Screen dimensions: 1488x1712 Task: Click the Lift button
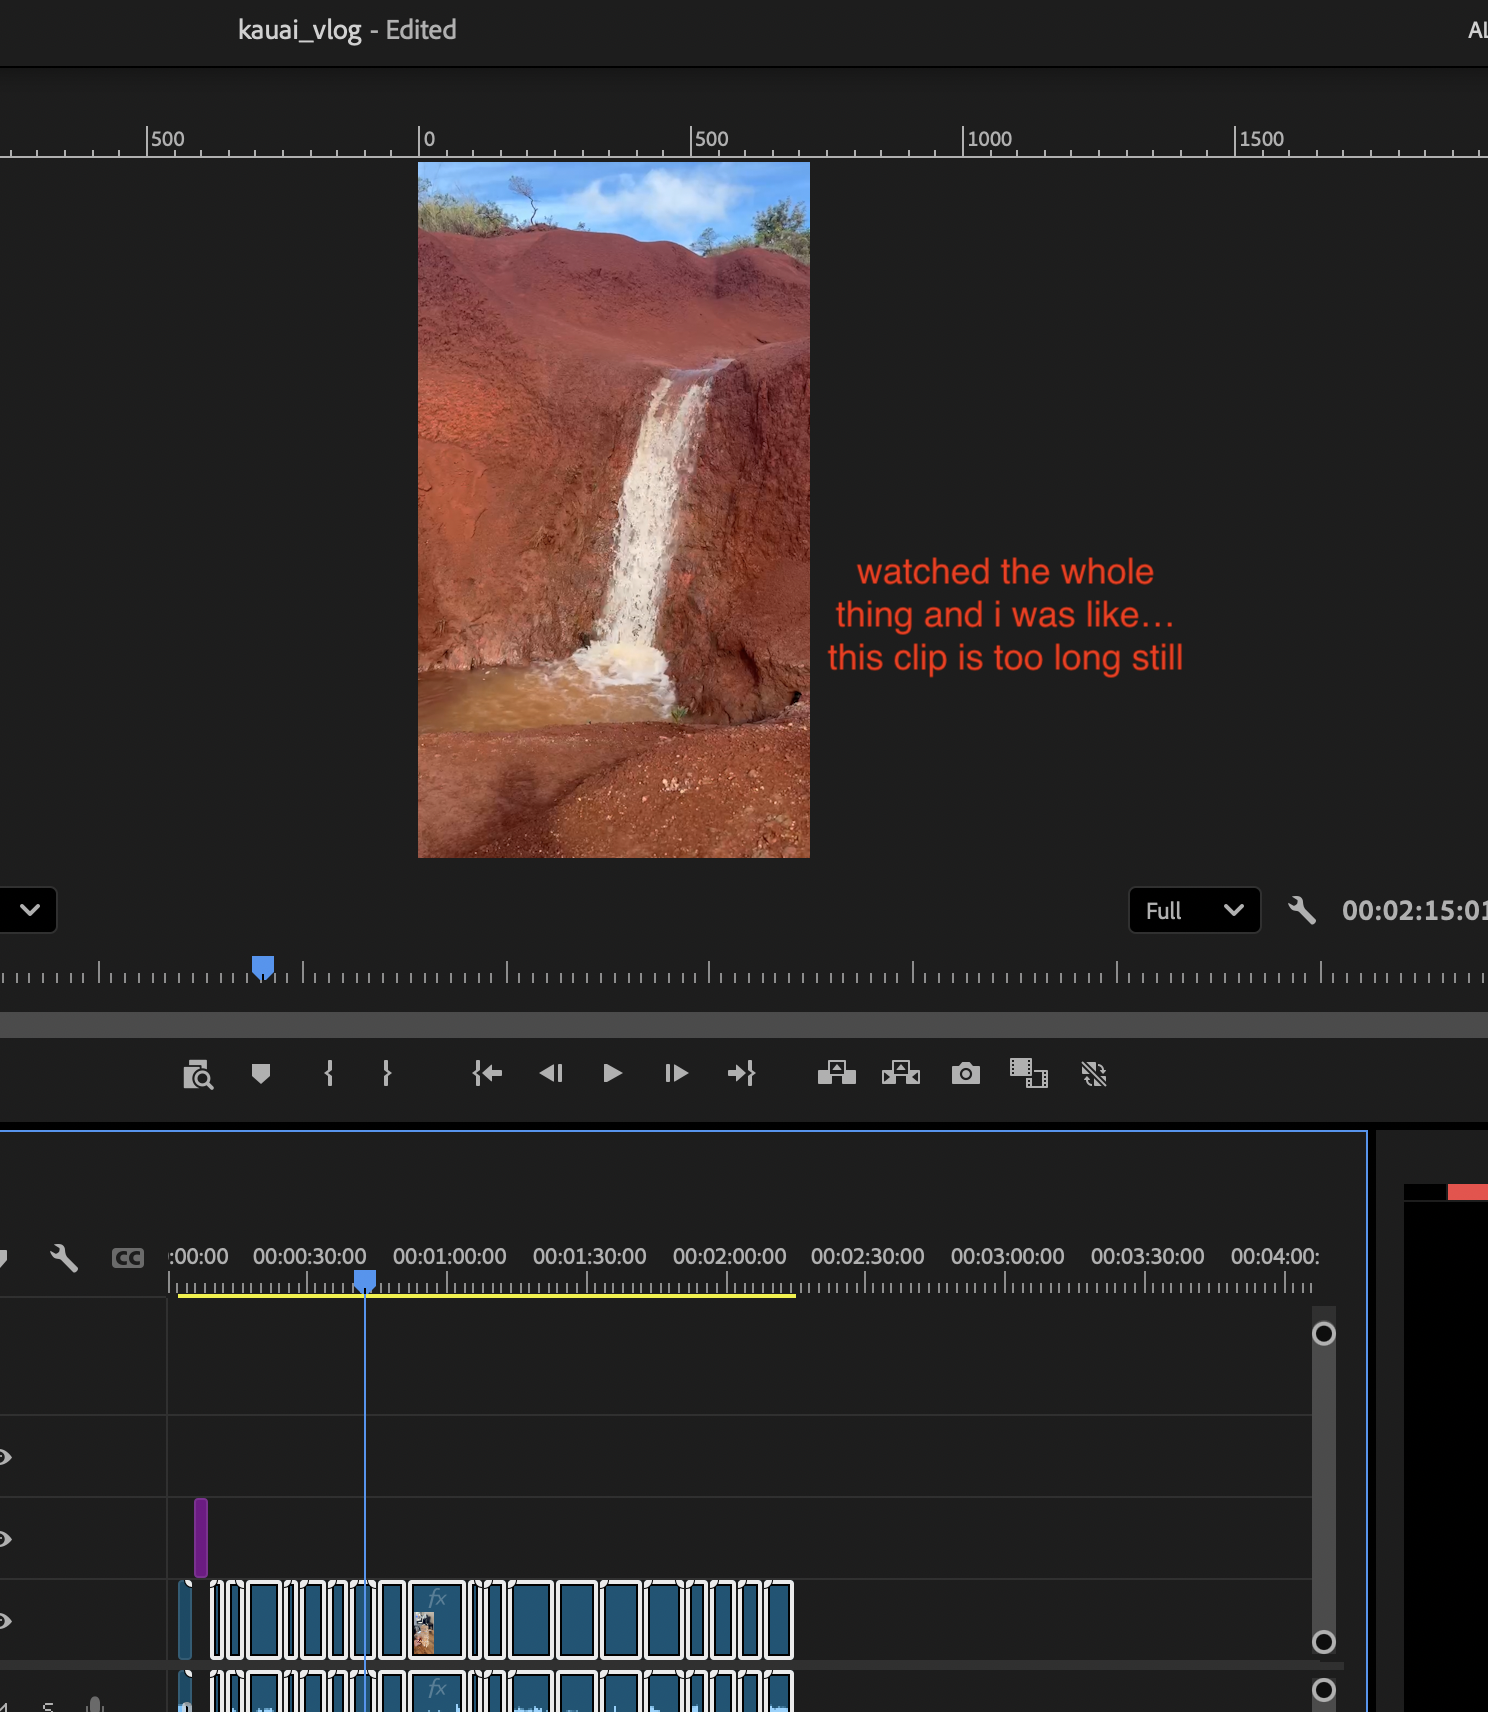point(837,1074)
